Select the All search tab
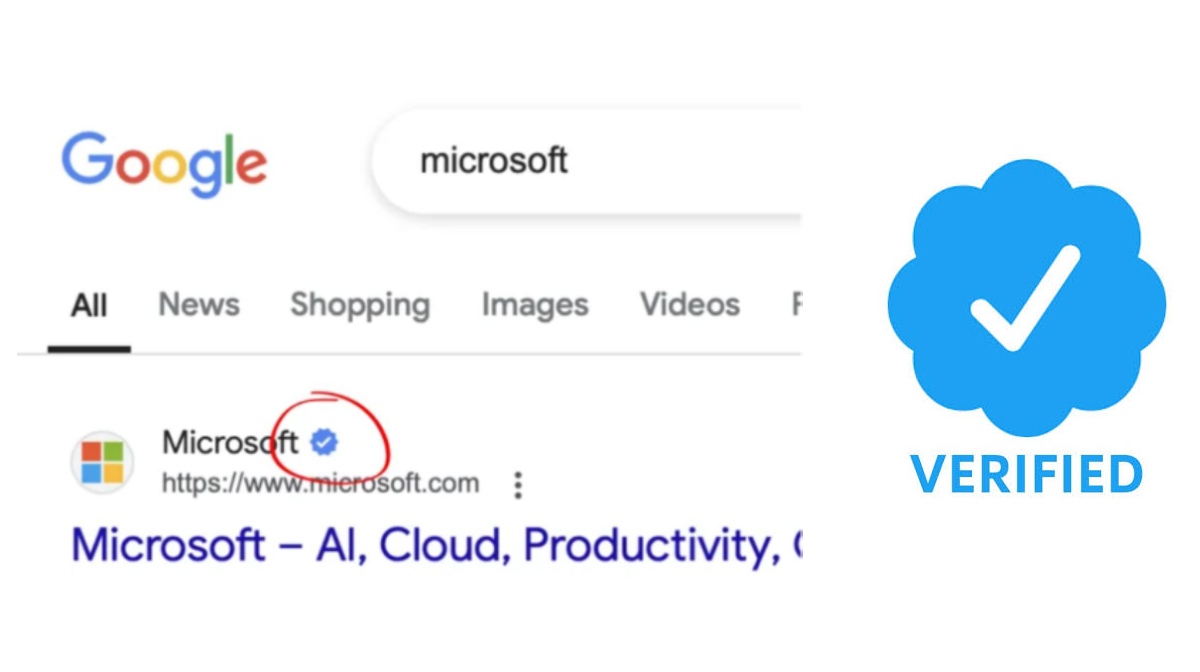Viewport: 1200px width, 672px height. point(89,305)
